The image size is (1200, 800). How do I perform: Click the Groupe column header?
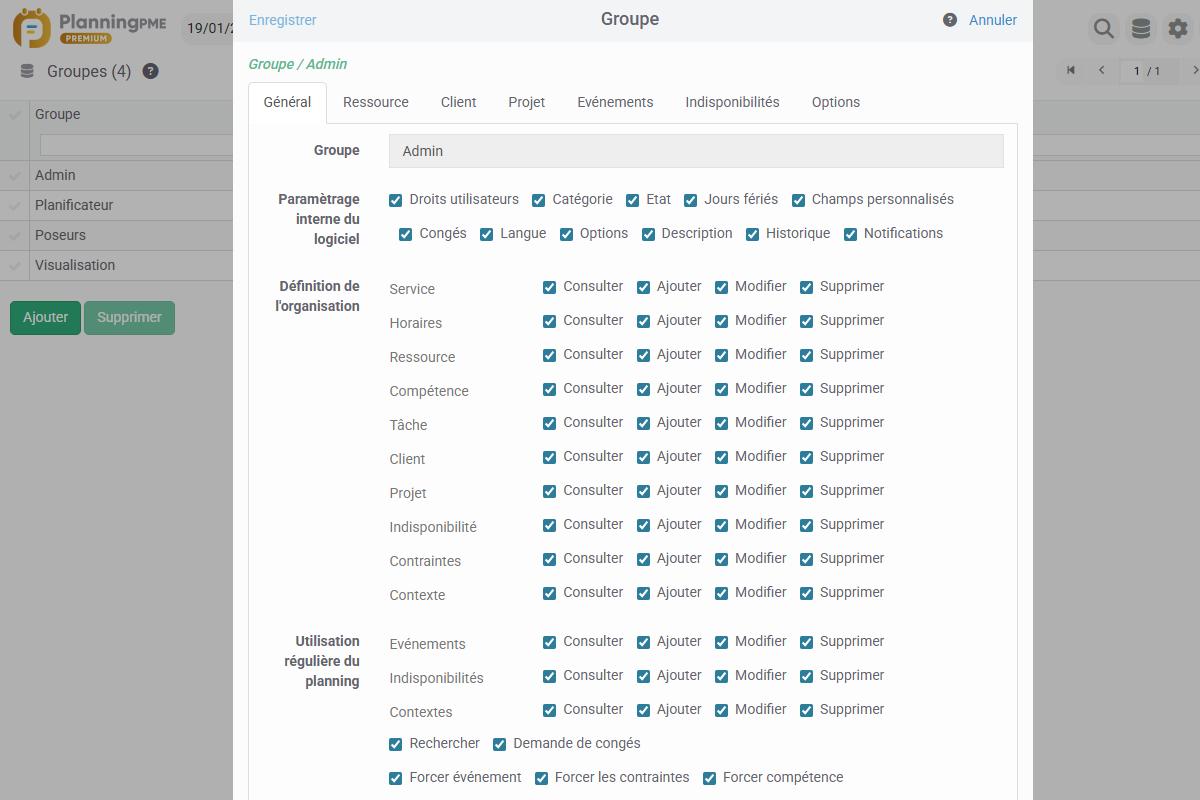coord(57,114)
